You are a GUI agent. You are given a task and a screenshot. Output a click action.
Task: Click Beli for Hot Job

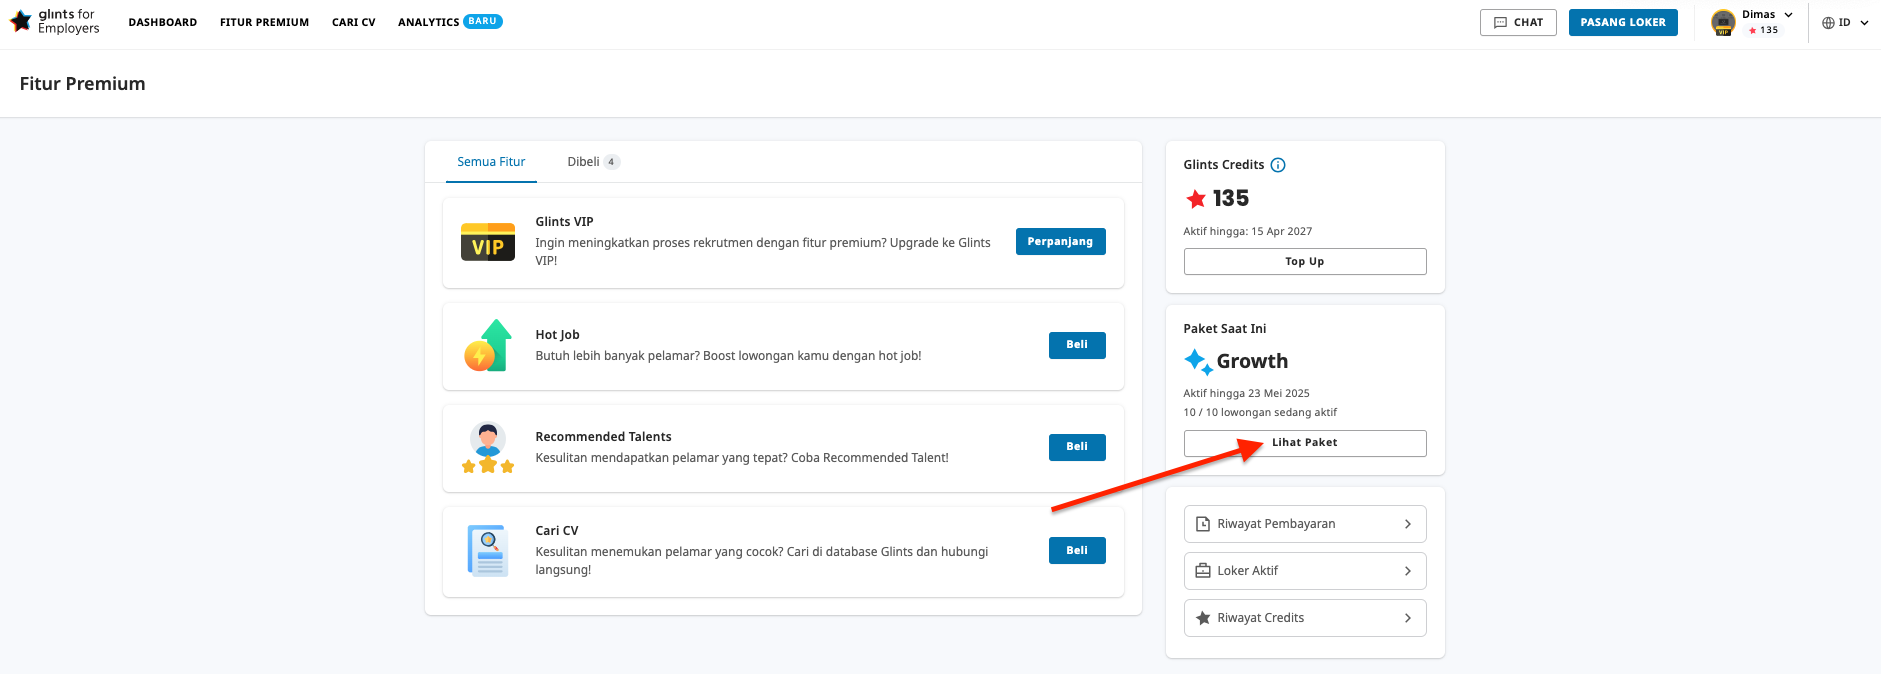(1077, 345)
